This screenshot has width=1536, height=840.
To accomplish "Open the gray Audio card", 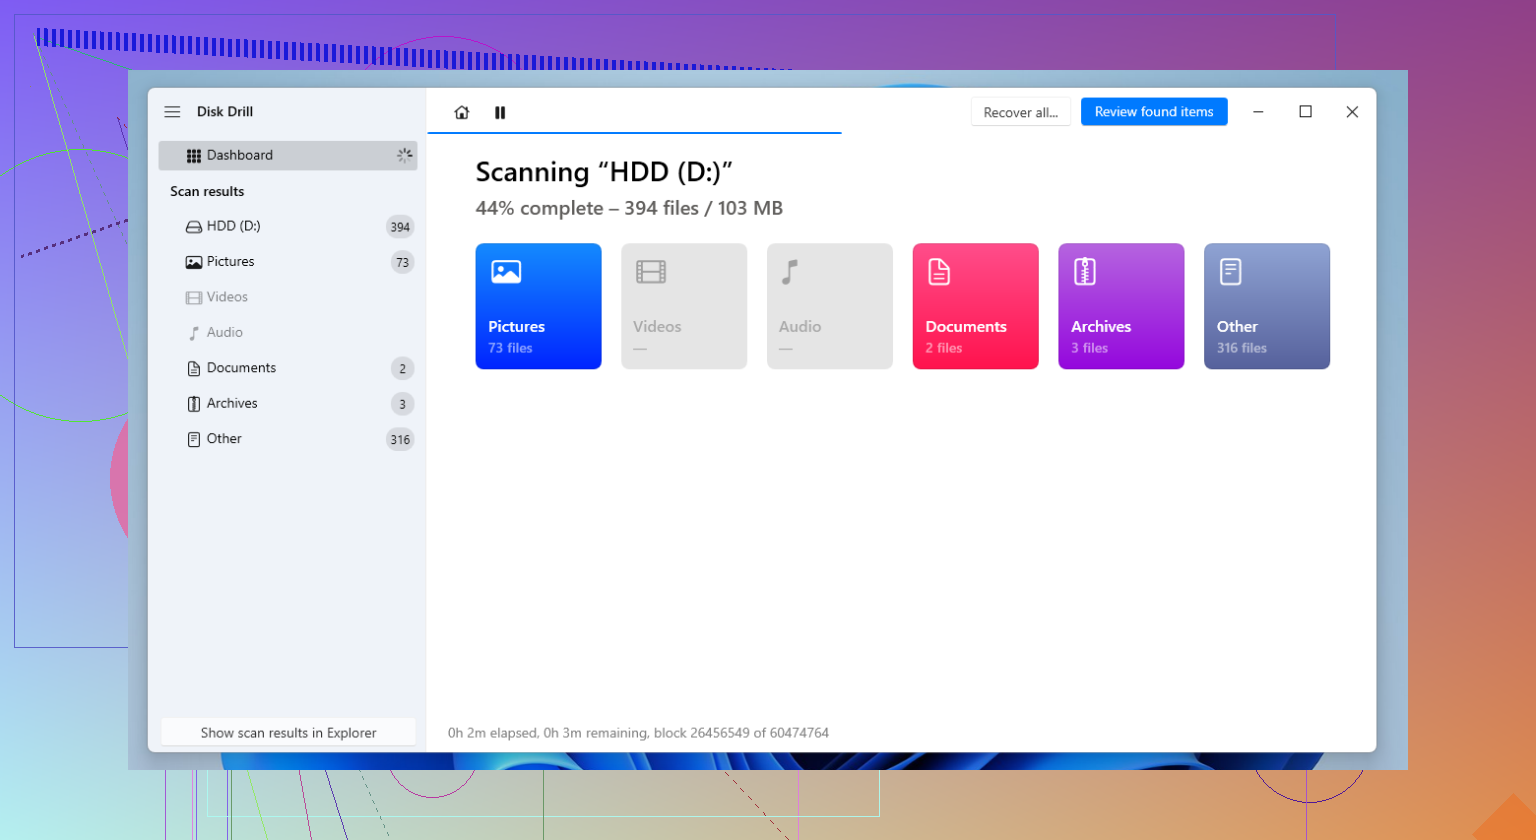I will (830, 306).
